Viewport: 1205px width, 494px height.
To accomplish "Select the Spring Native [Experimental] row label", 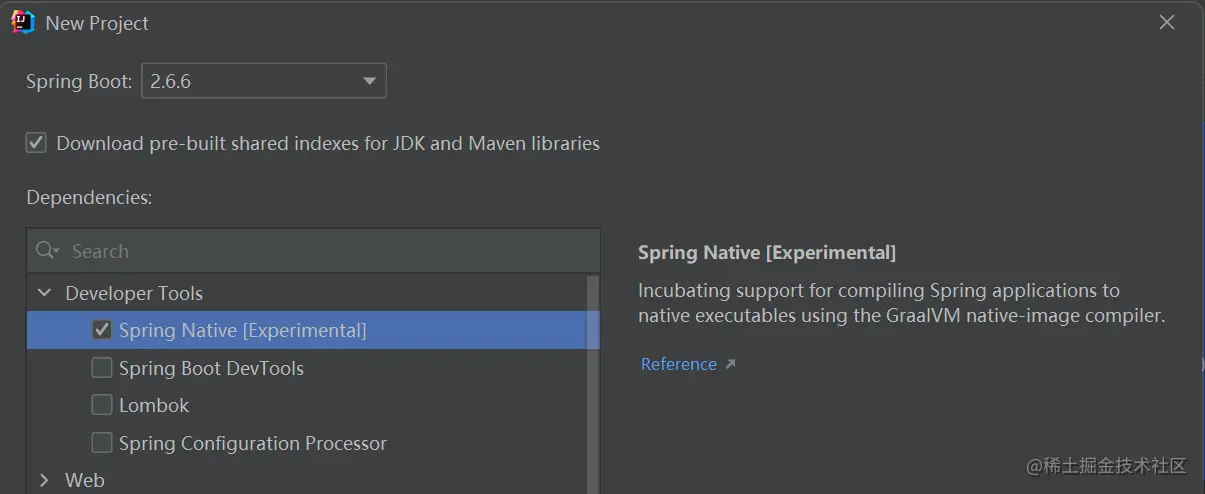I will click(x=242, y=330).
